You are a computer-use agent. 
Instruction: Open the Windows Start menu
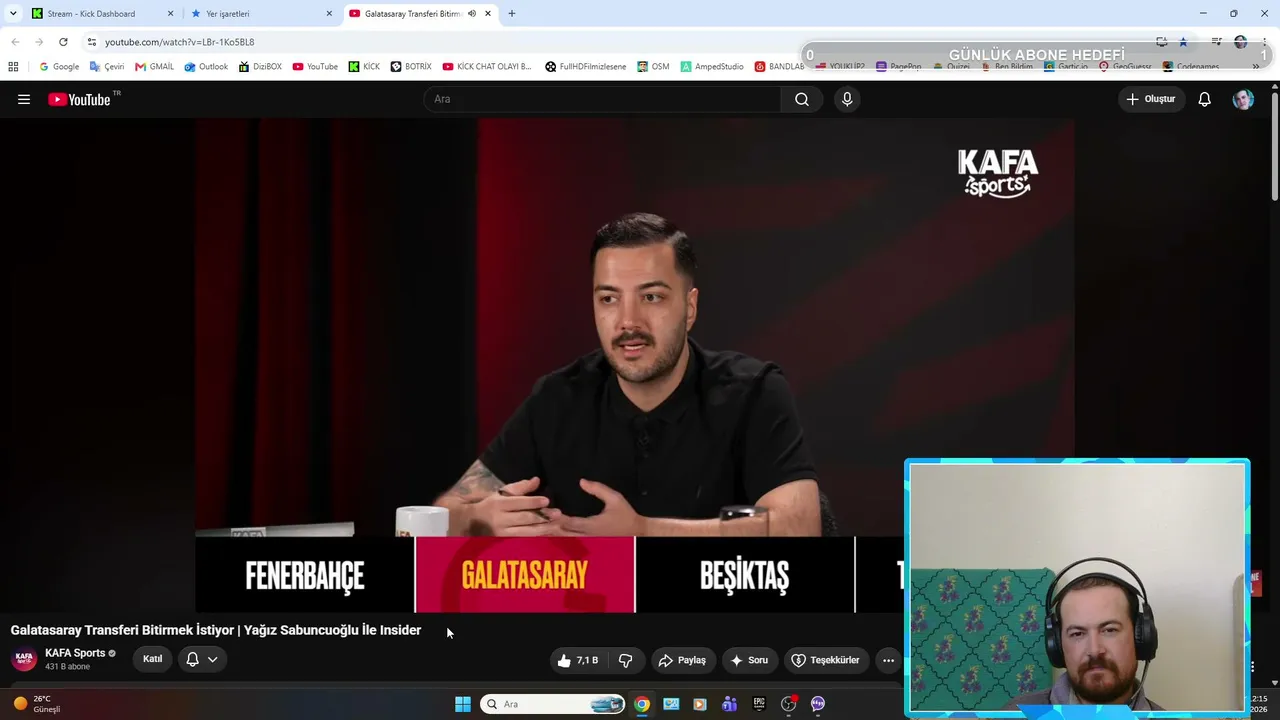tap(463, 704)
